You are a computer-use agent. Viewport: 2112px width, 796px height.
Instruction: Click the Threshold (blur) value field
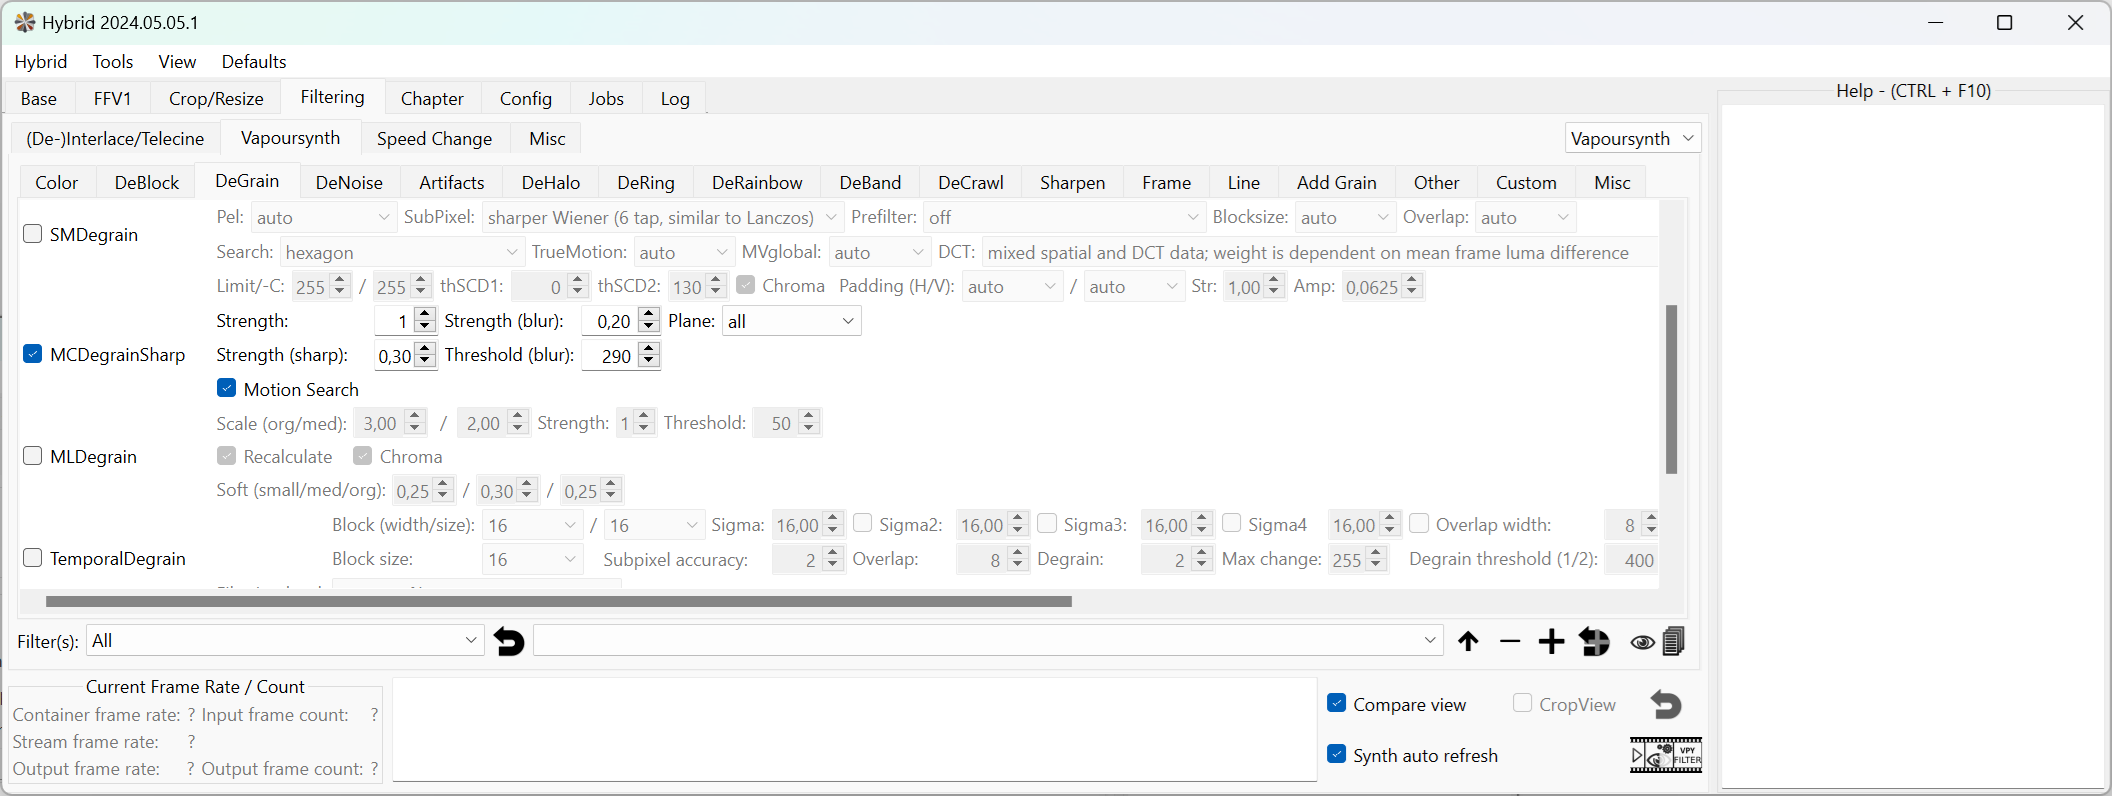(x=609, y=356)
